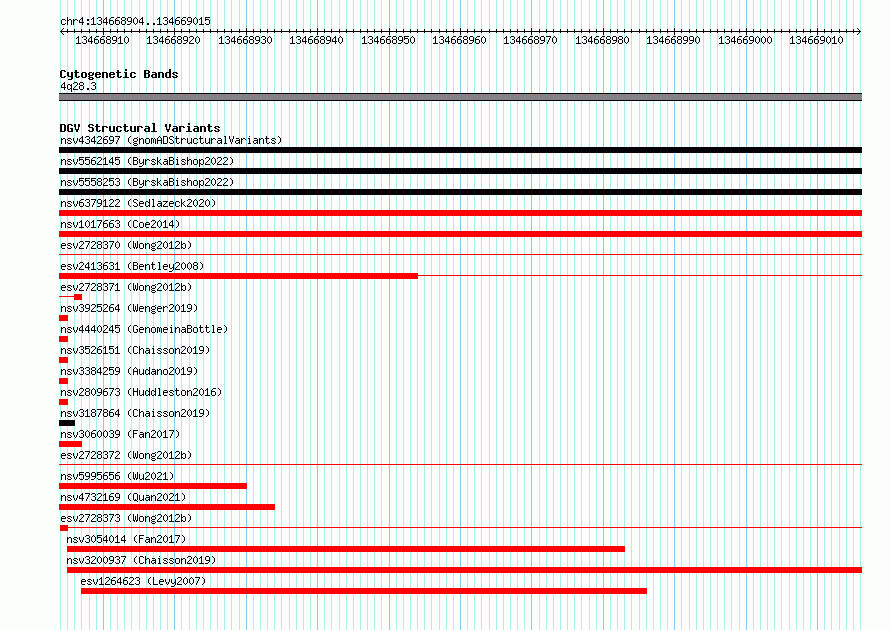Open esv2728372 (Wong2012b) label
Screen dimensions: 890x630
(126, 455)
